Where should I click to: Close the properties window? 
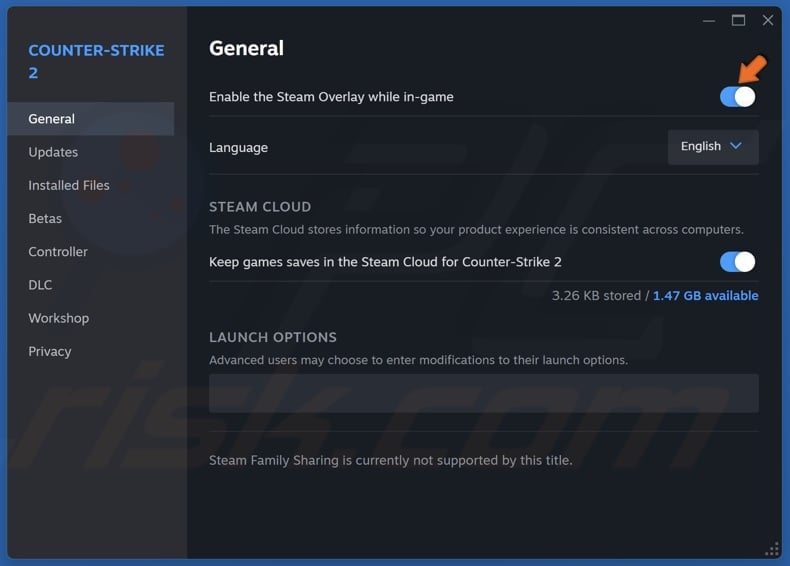(x=768, y=20)
